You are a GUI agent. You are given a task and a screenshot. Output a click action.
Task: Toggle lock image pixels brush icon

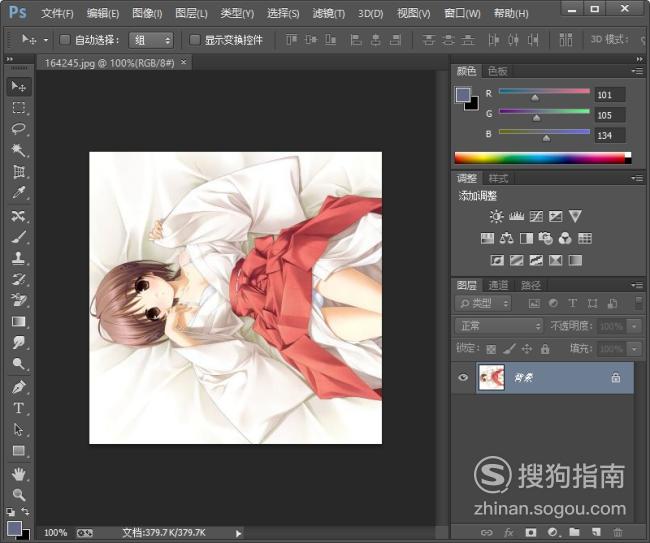pyautogui.click(x=509, y=349)
